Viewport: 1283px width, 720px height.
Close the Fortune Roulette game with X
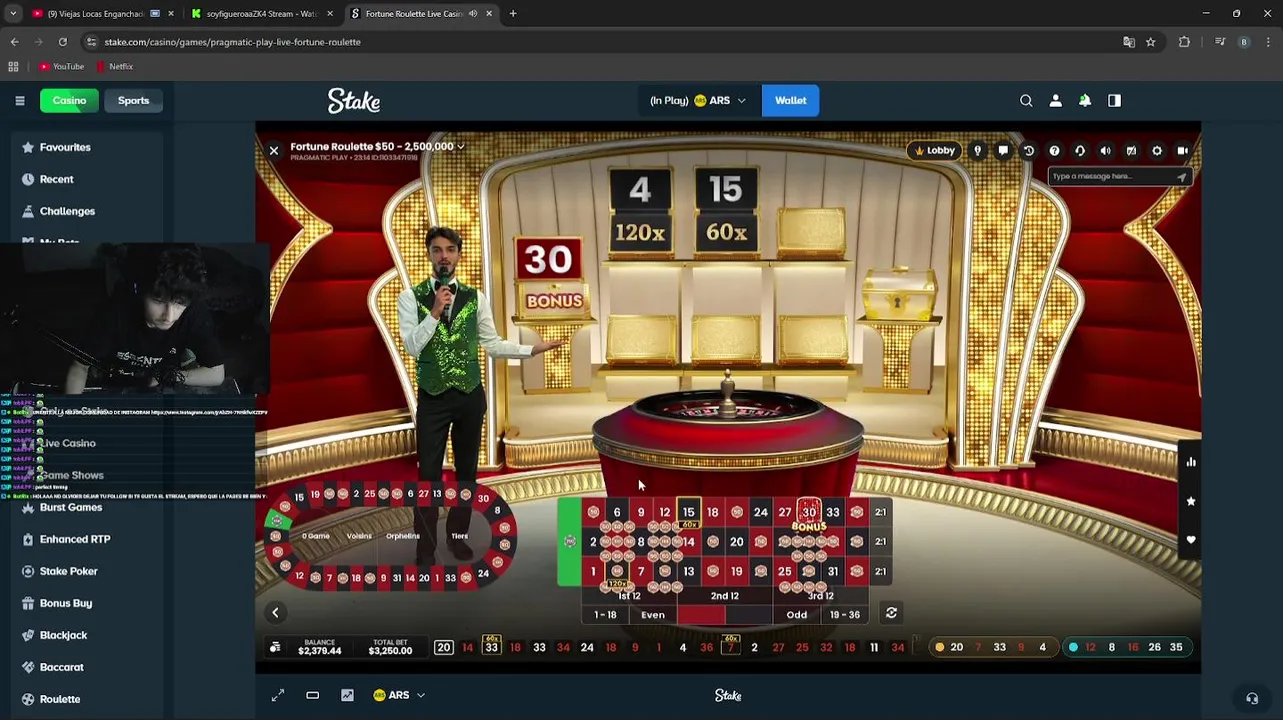pos(274,151)
